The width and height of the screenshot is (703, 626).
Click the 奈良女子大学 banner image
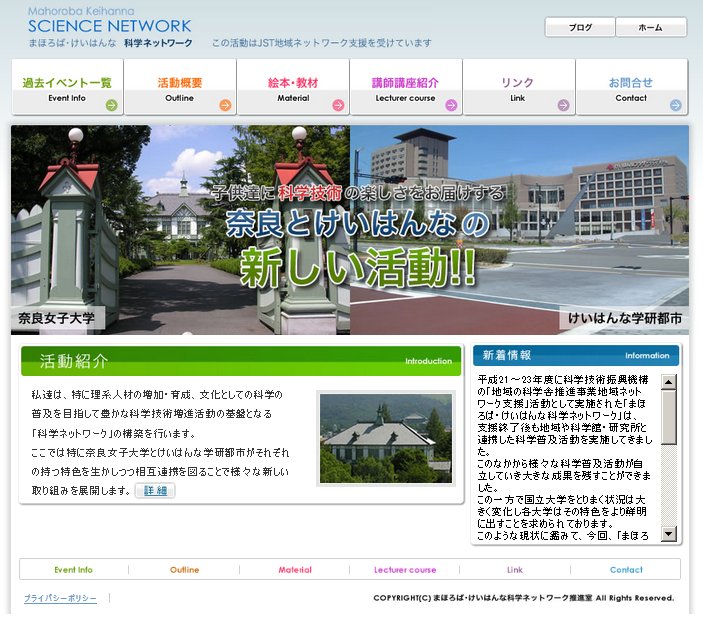click(180, 230)
